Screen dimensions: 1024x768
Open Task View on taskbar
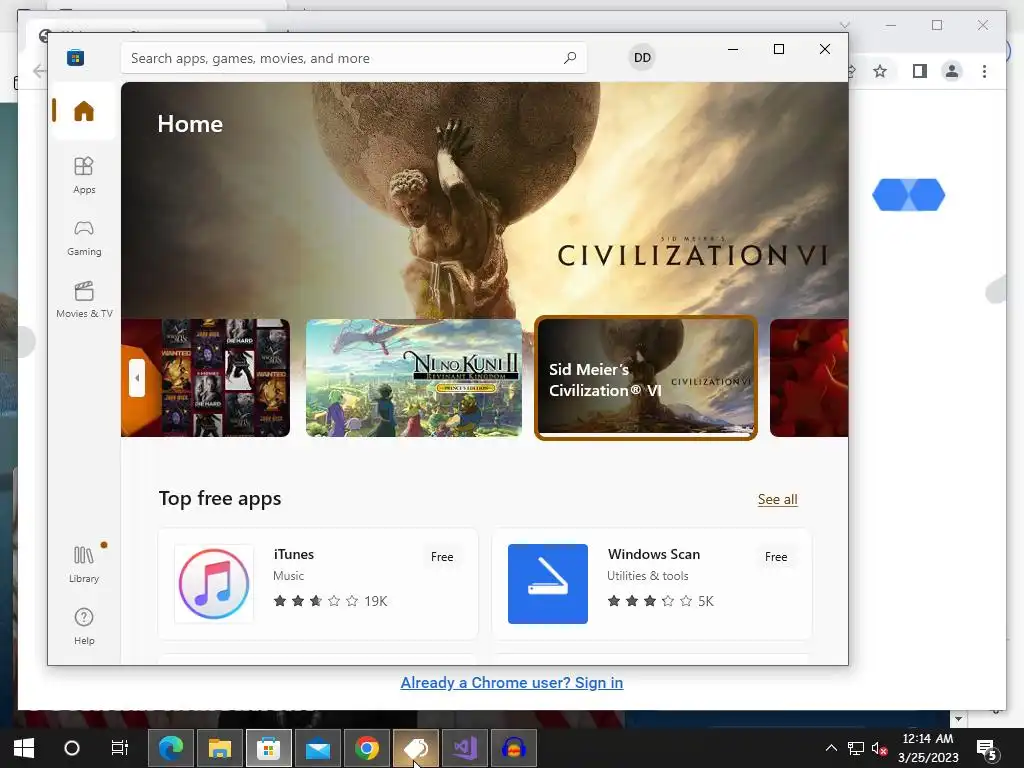coord(120,748)
